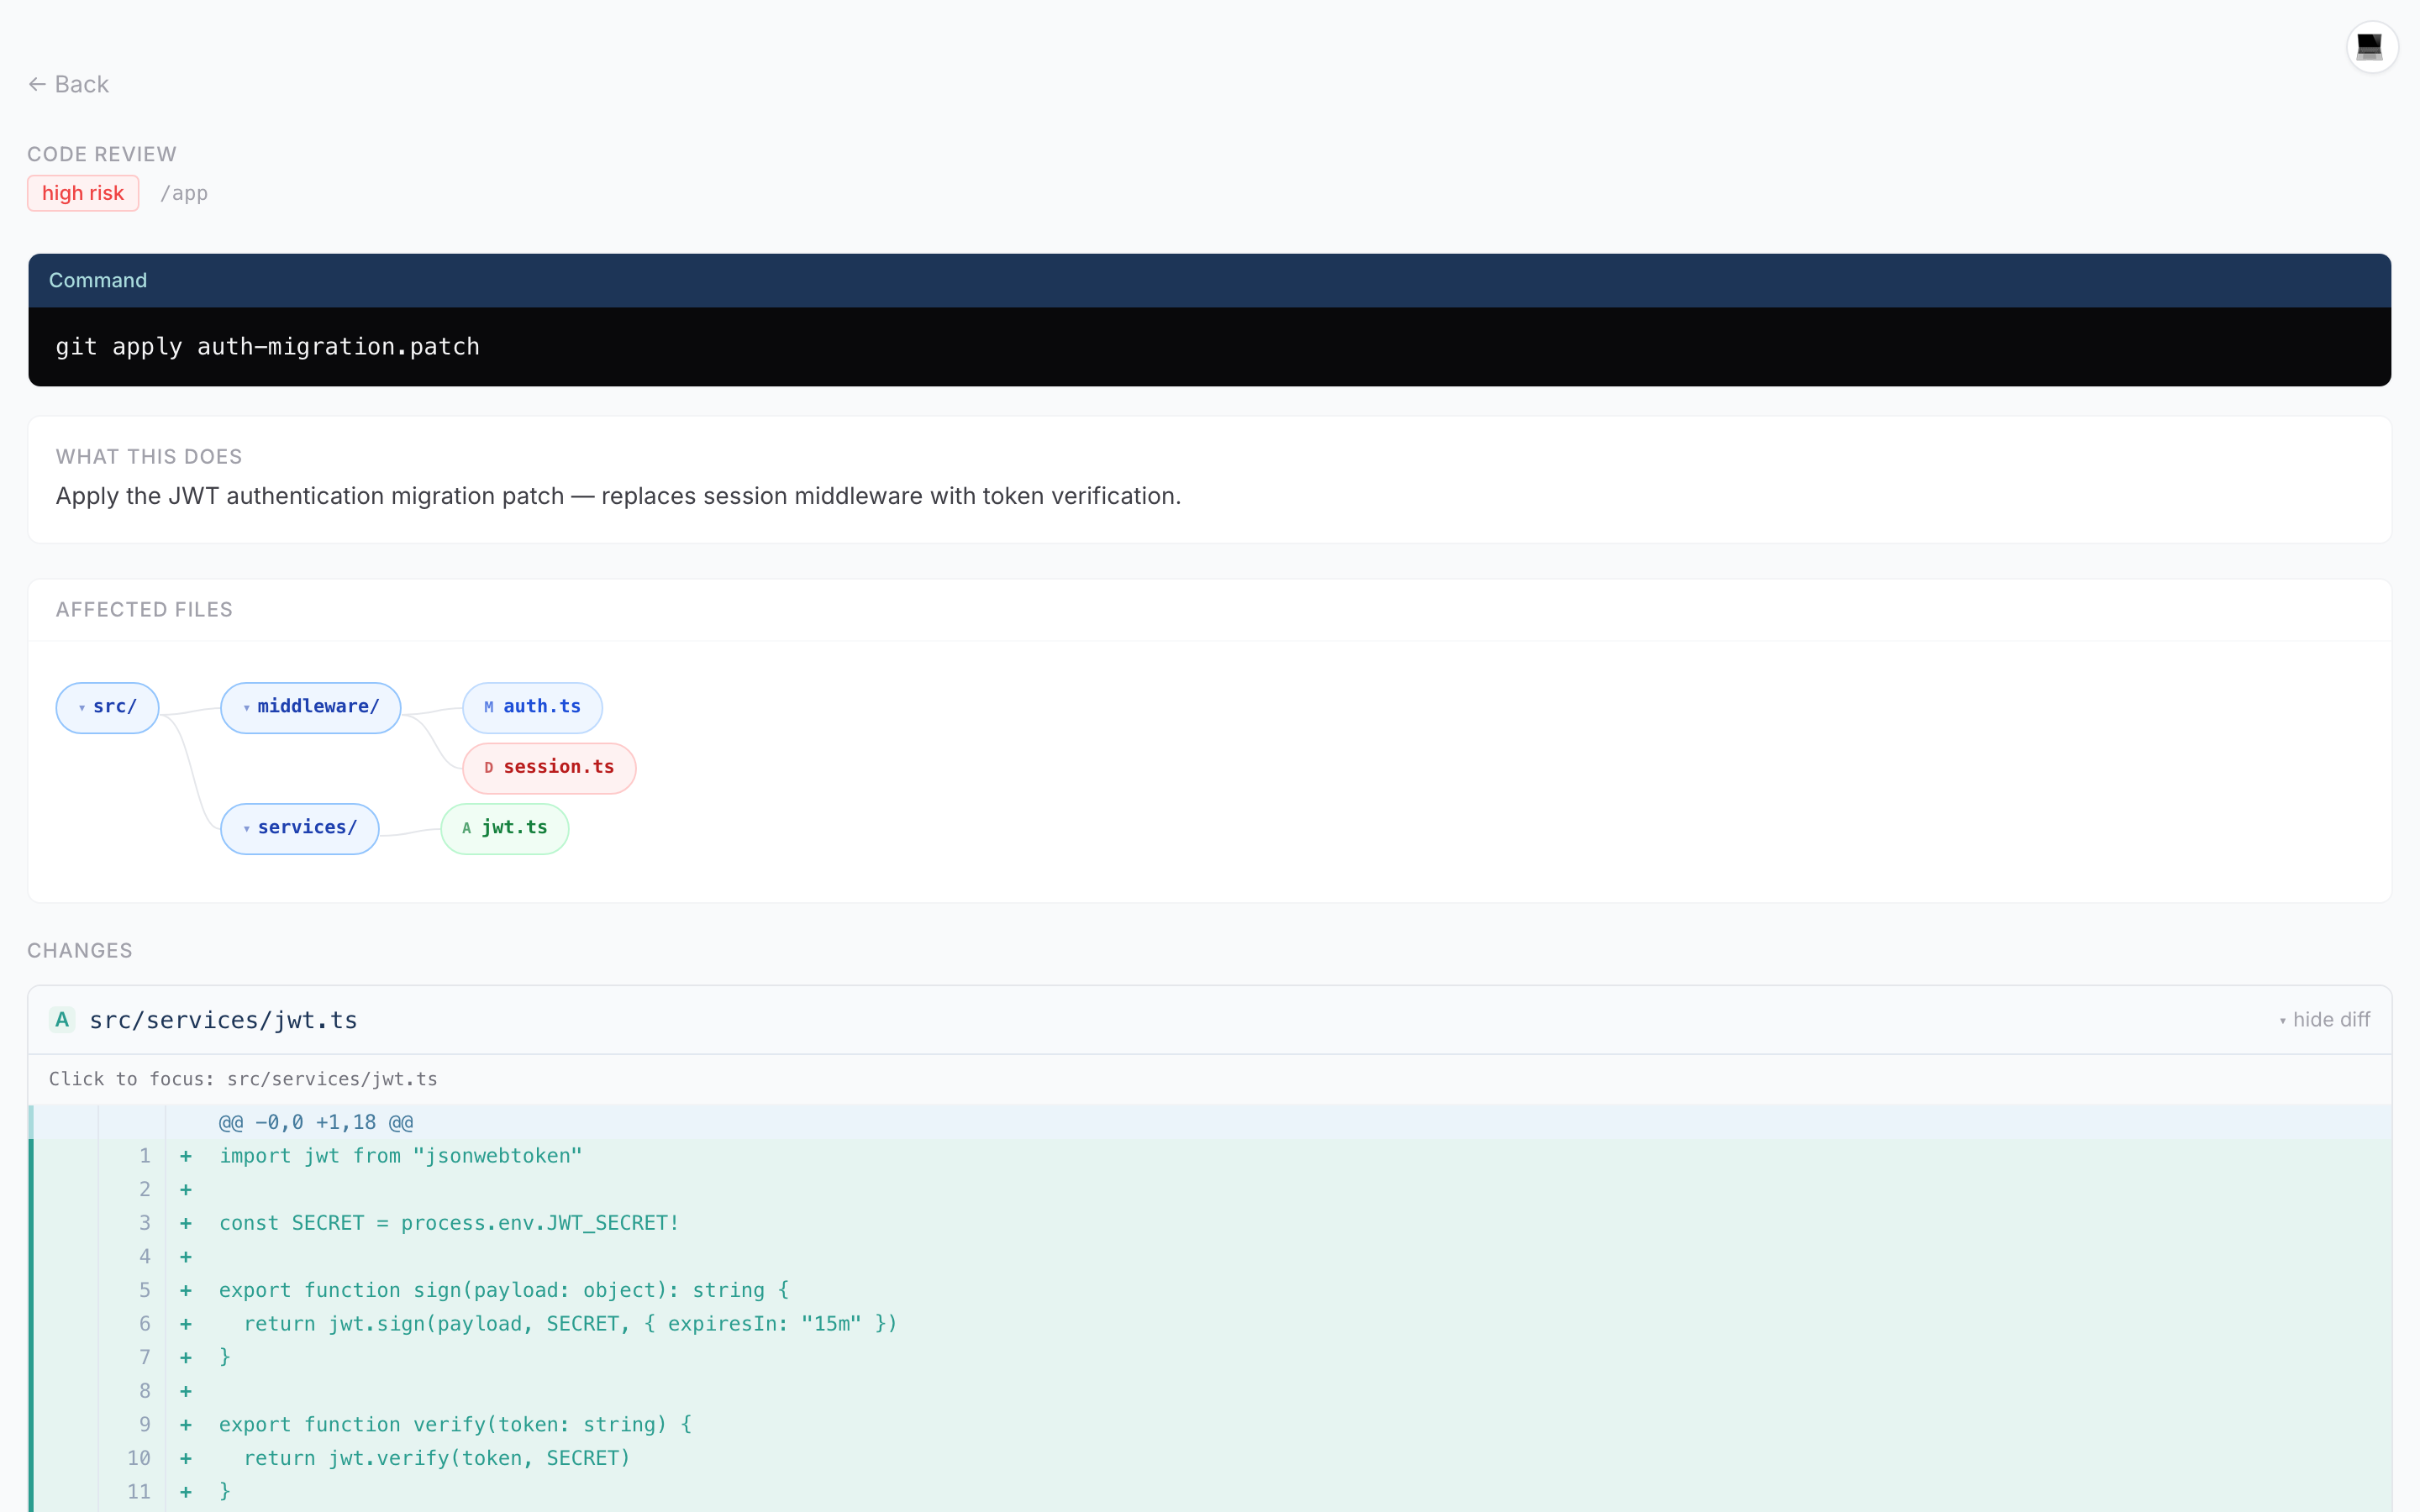Click the /app path label
Screen dimensions: 2420x1512
185,193
